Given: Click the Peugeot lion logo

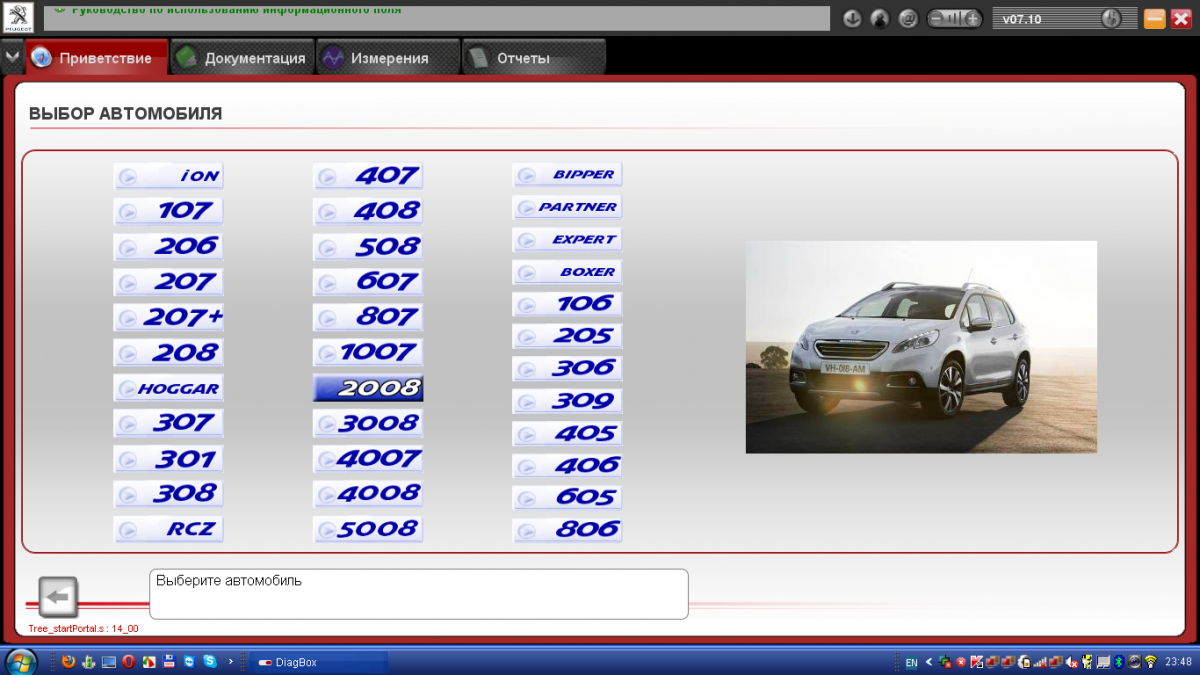Looking at the screenshot, I should pos(20,18).
